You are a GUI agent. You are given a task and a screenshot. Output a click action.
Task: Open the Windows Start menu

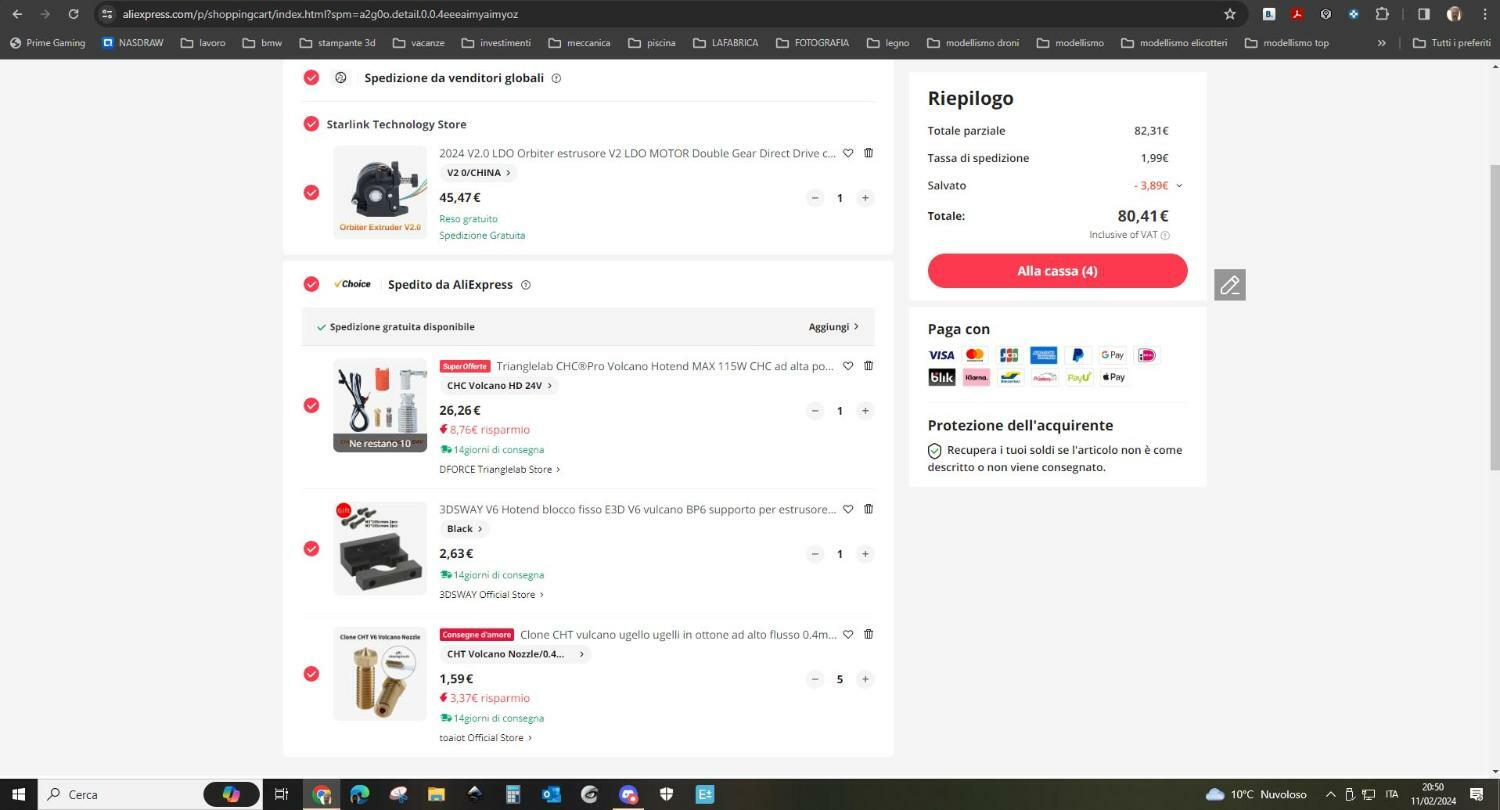[18, 794]
